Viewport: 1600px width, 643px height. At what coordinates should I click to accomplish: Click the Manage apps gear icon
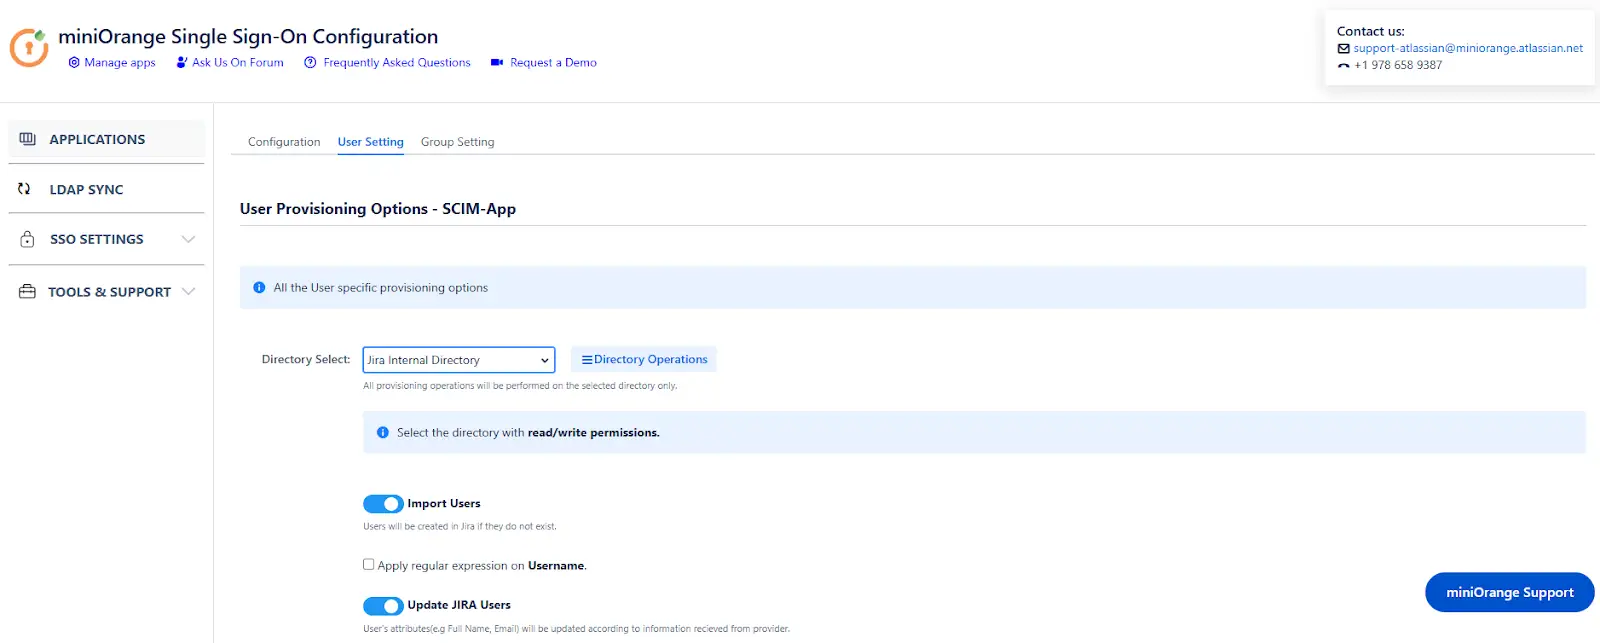(74, 62)
